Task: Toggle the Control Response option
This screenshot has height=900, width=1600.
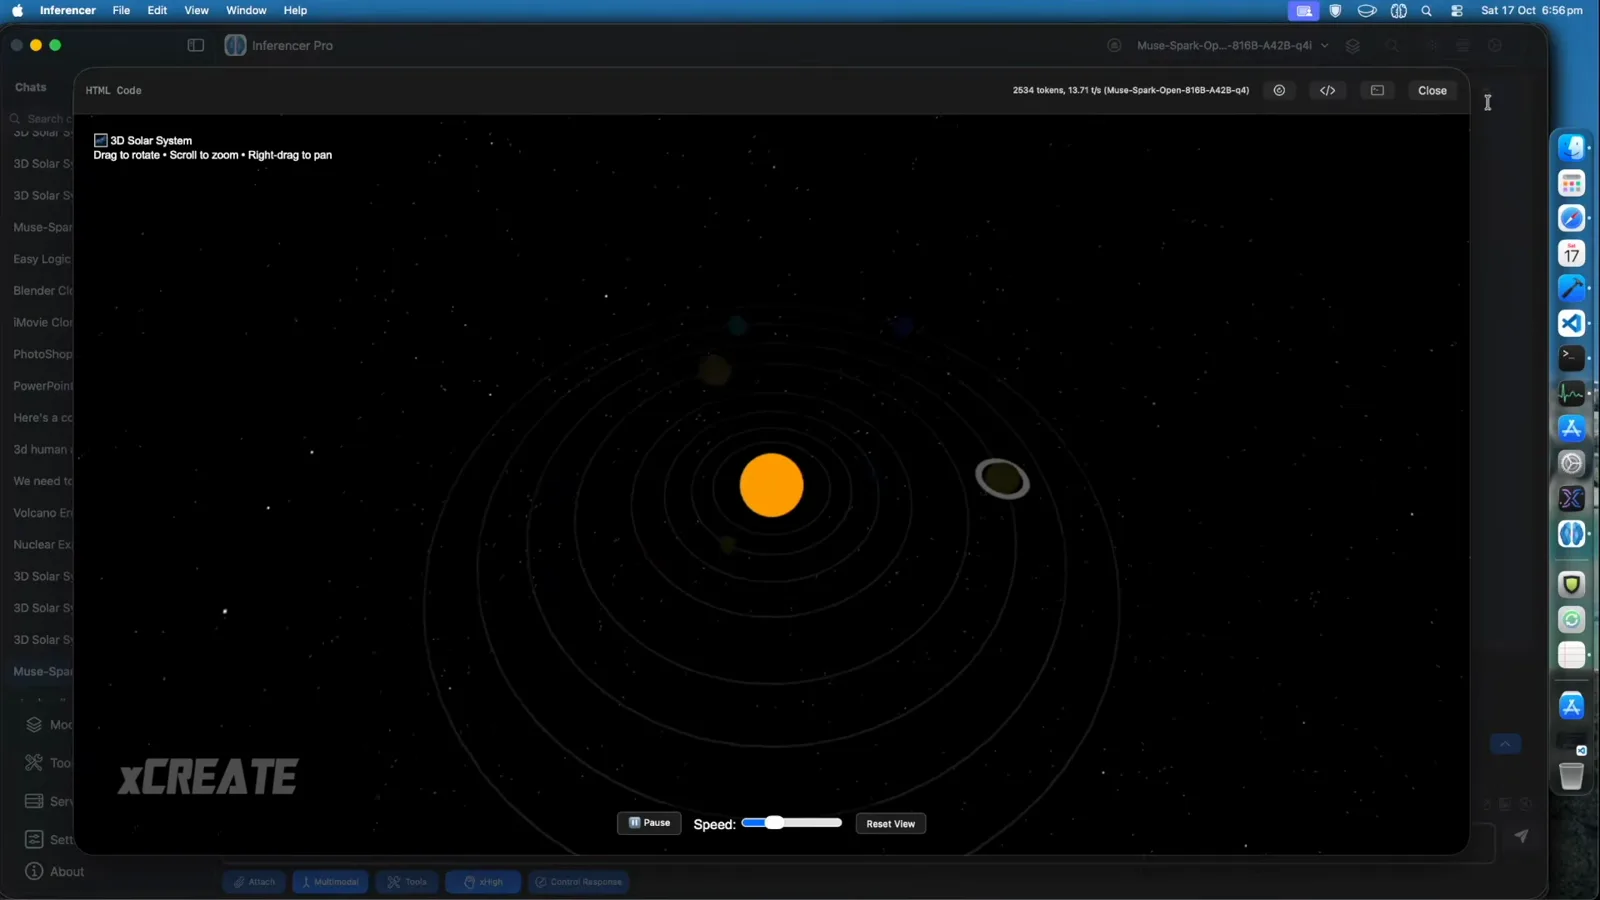Action: 578,882
